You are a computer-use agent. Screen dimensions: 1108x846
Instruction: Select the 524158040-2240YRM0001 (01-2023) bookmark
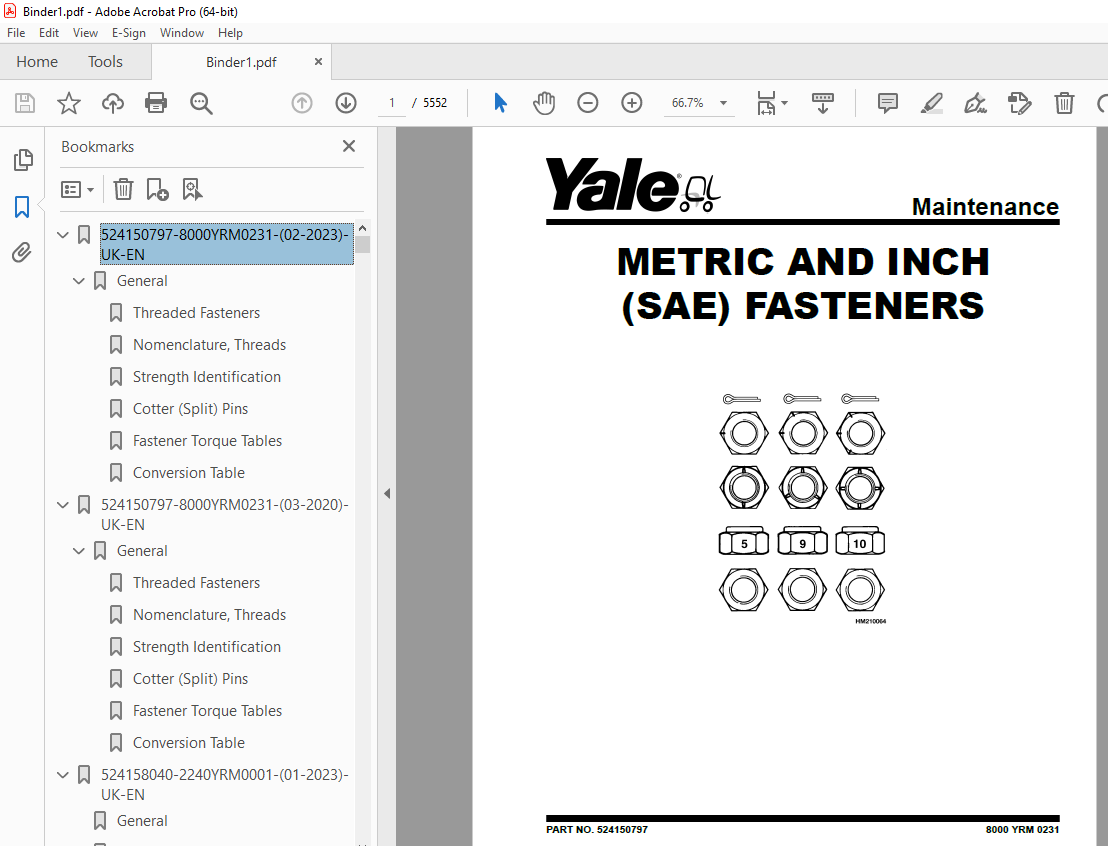point(225,785)
